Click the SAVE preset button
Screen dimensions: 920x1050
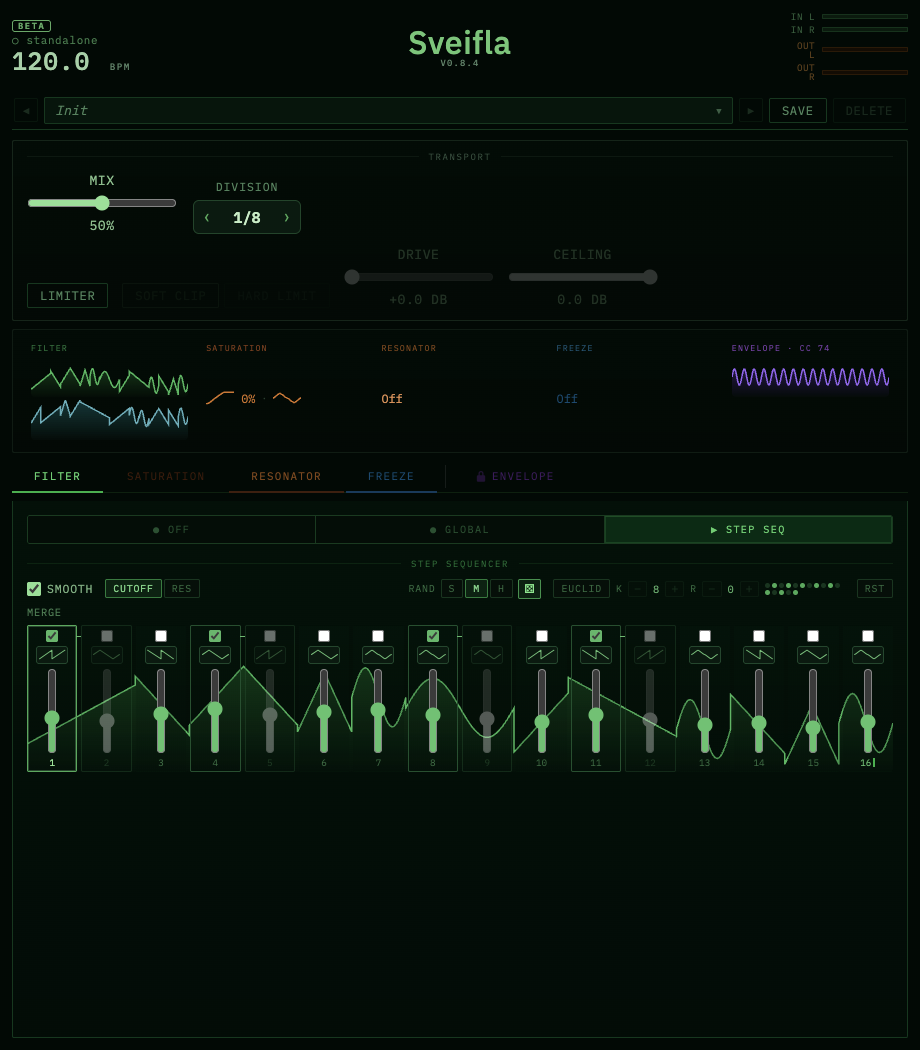[797, 110]
